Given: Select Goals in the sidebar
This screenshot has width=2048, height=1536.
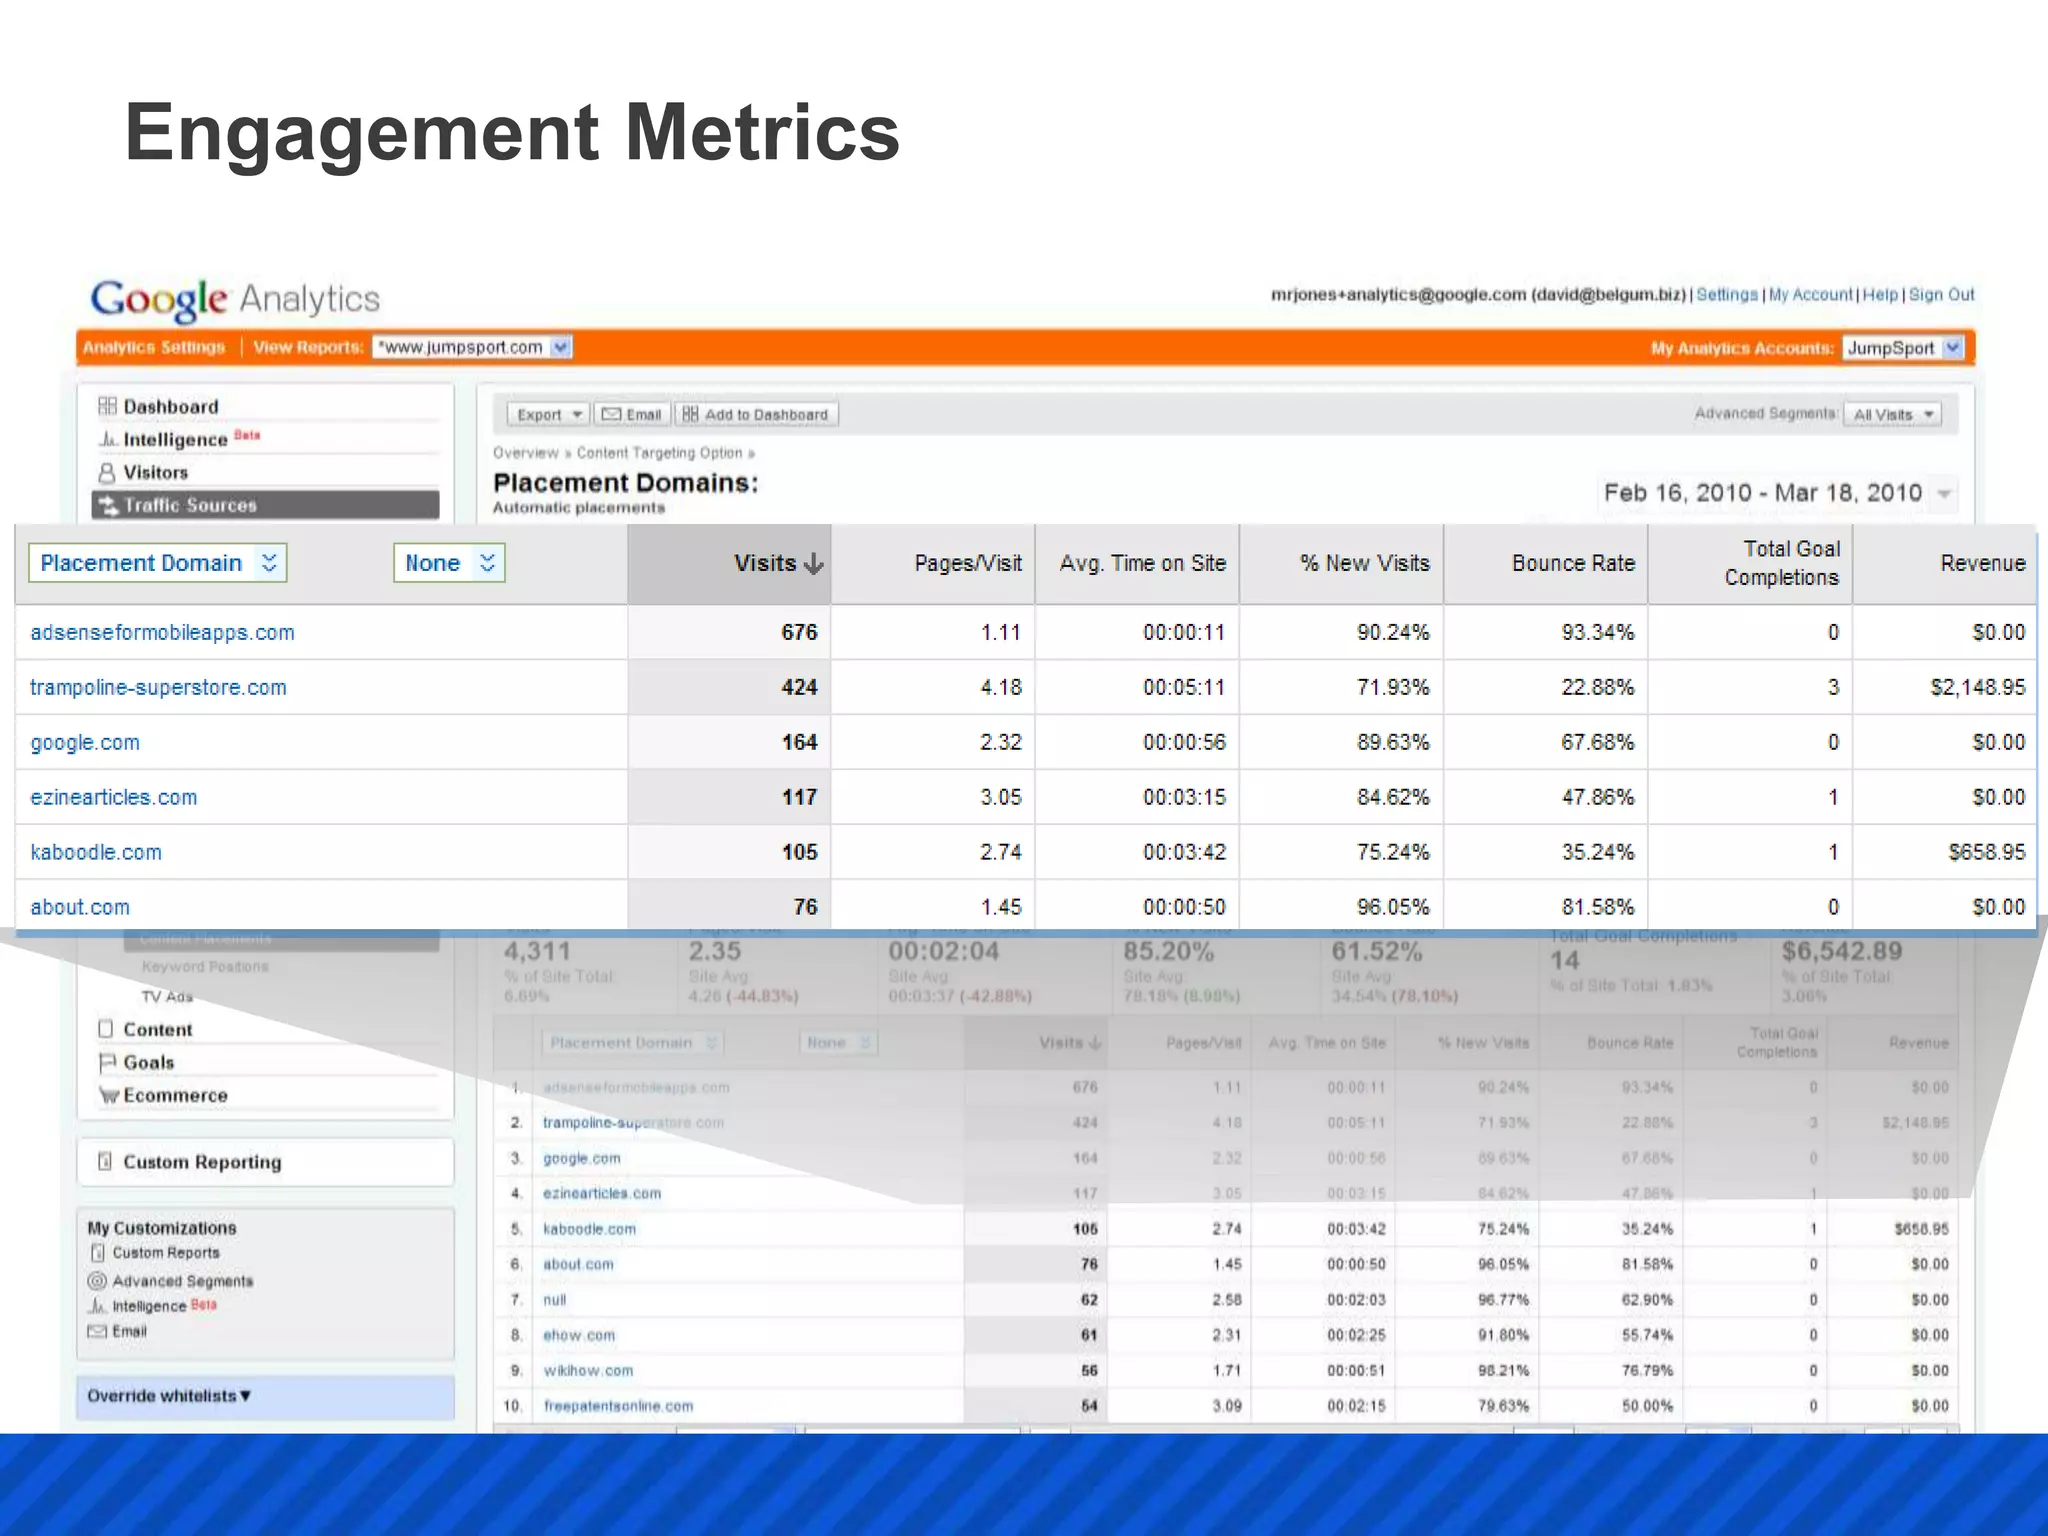Looking at the screenshot, I should click(x=148, y=1062).
